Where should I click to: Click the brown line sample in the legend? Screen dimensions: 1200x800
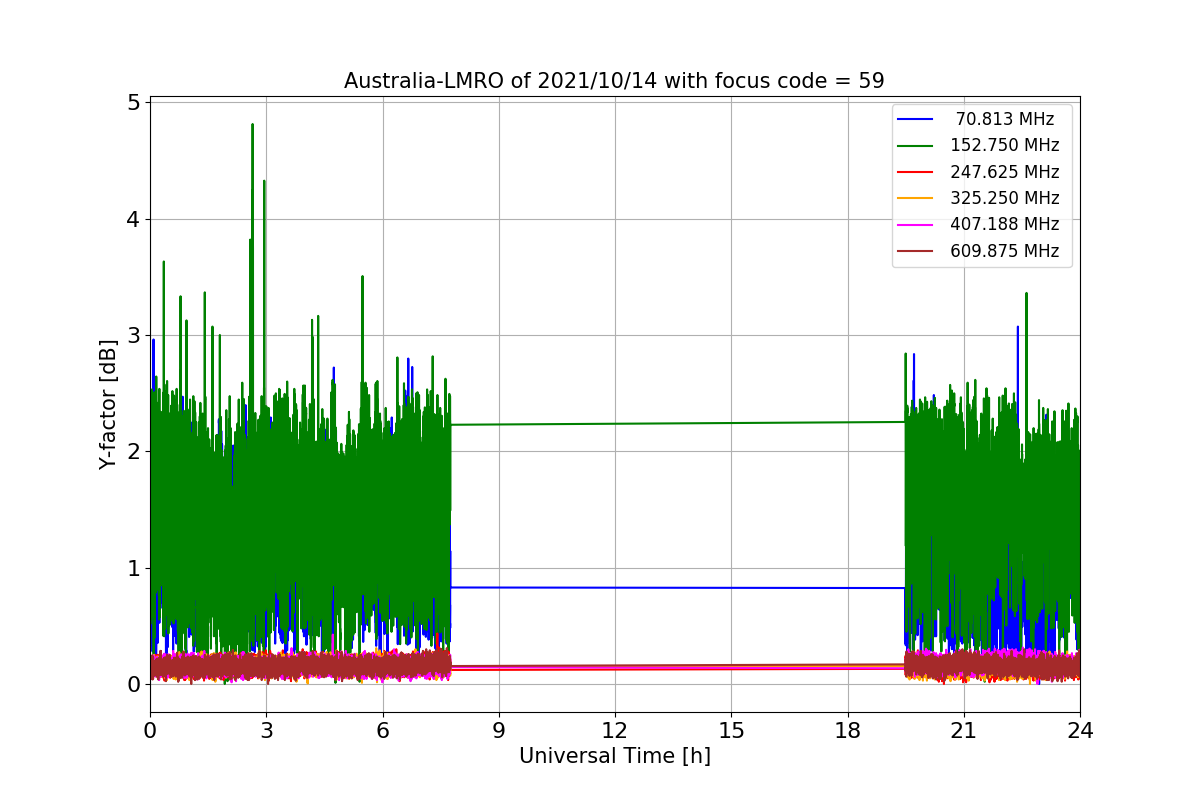(916, 251)
